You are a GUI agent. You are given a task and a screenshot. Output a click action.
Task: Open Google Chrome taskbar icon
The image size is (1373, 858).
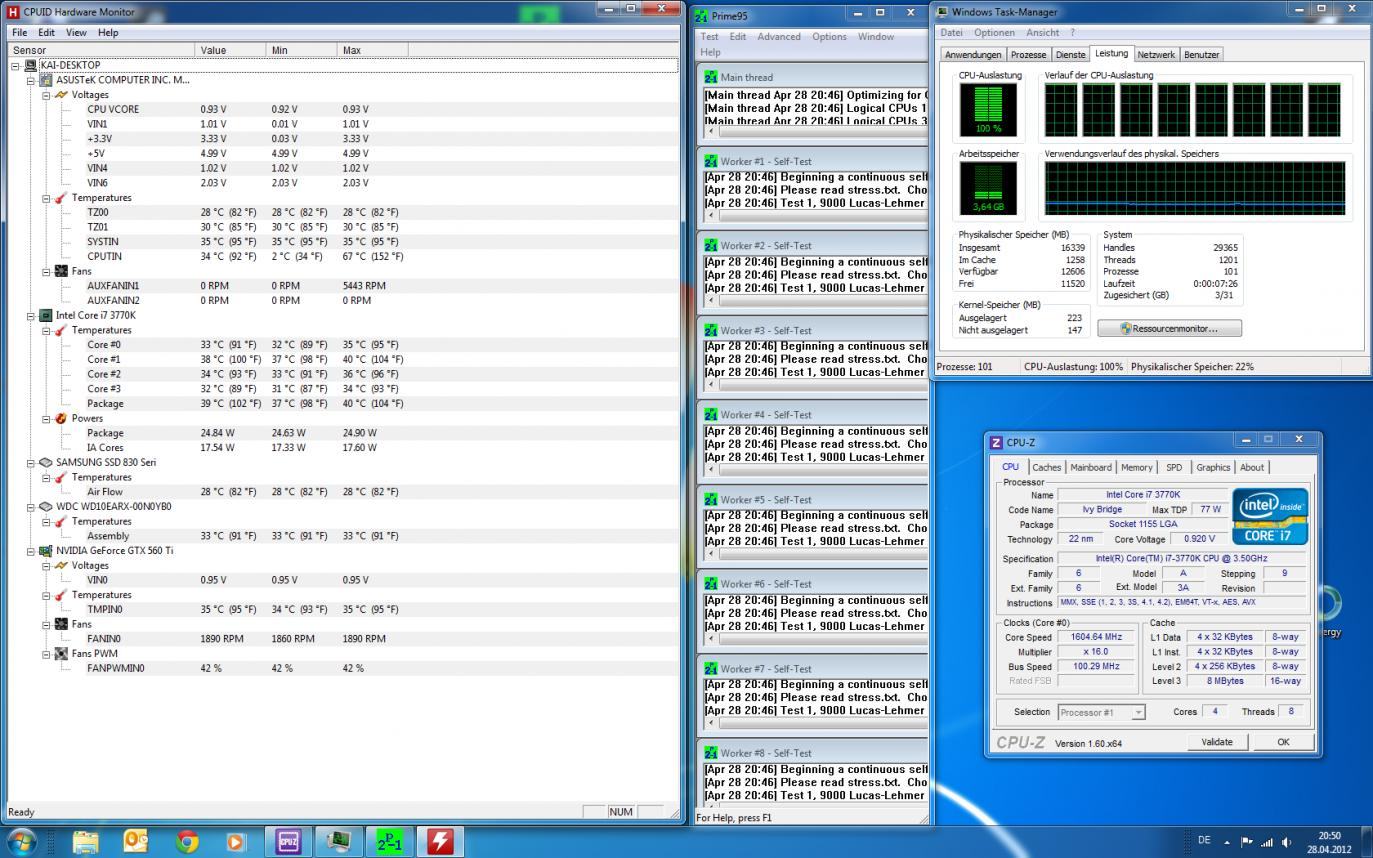tap(187, 841)
